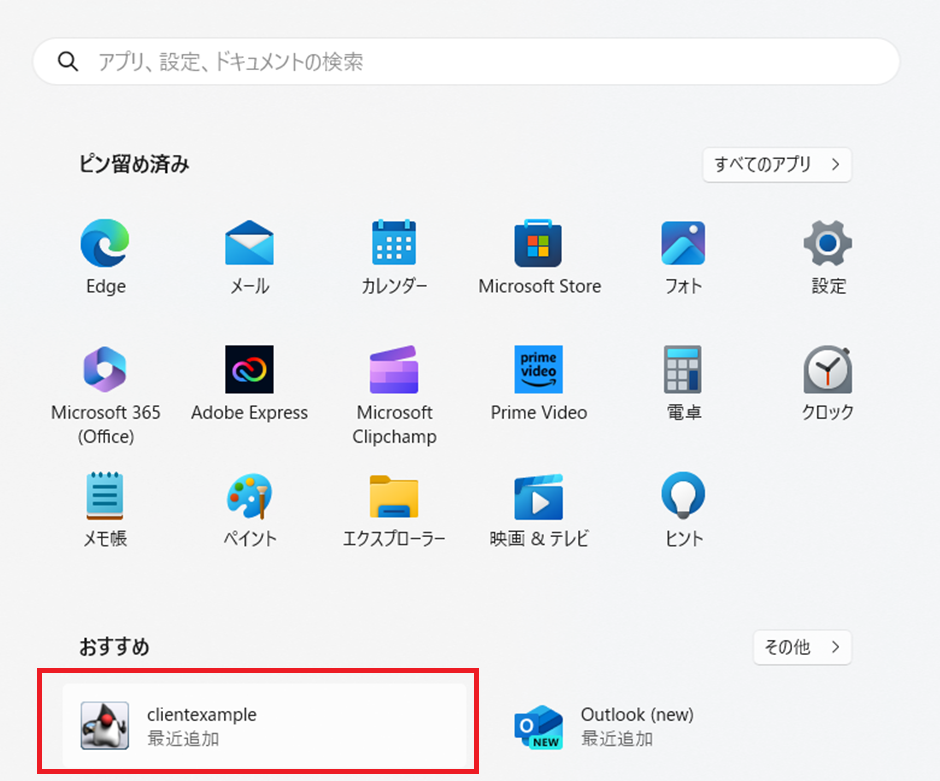Image resolution: width=940 pixels, height=781 pixels.
Task: Open エクスプローラー file explorer
Action: (x=394, y=496)
